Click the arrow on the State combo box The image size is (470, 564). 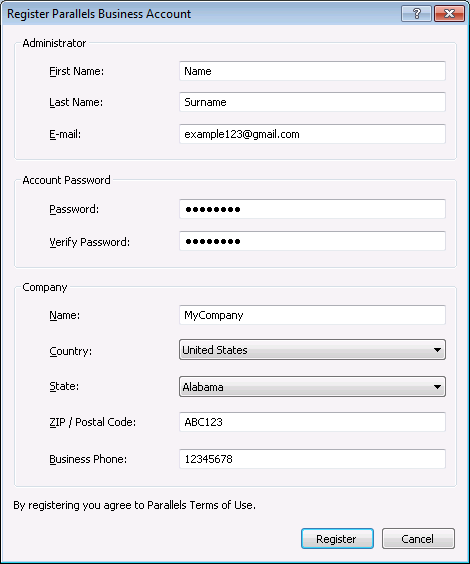click(437, 387)
